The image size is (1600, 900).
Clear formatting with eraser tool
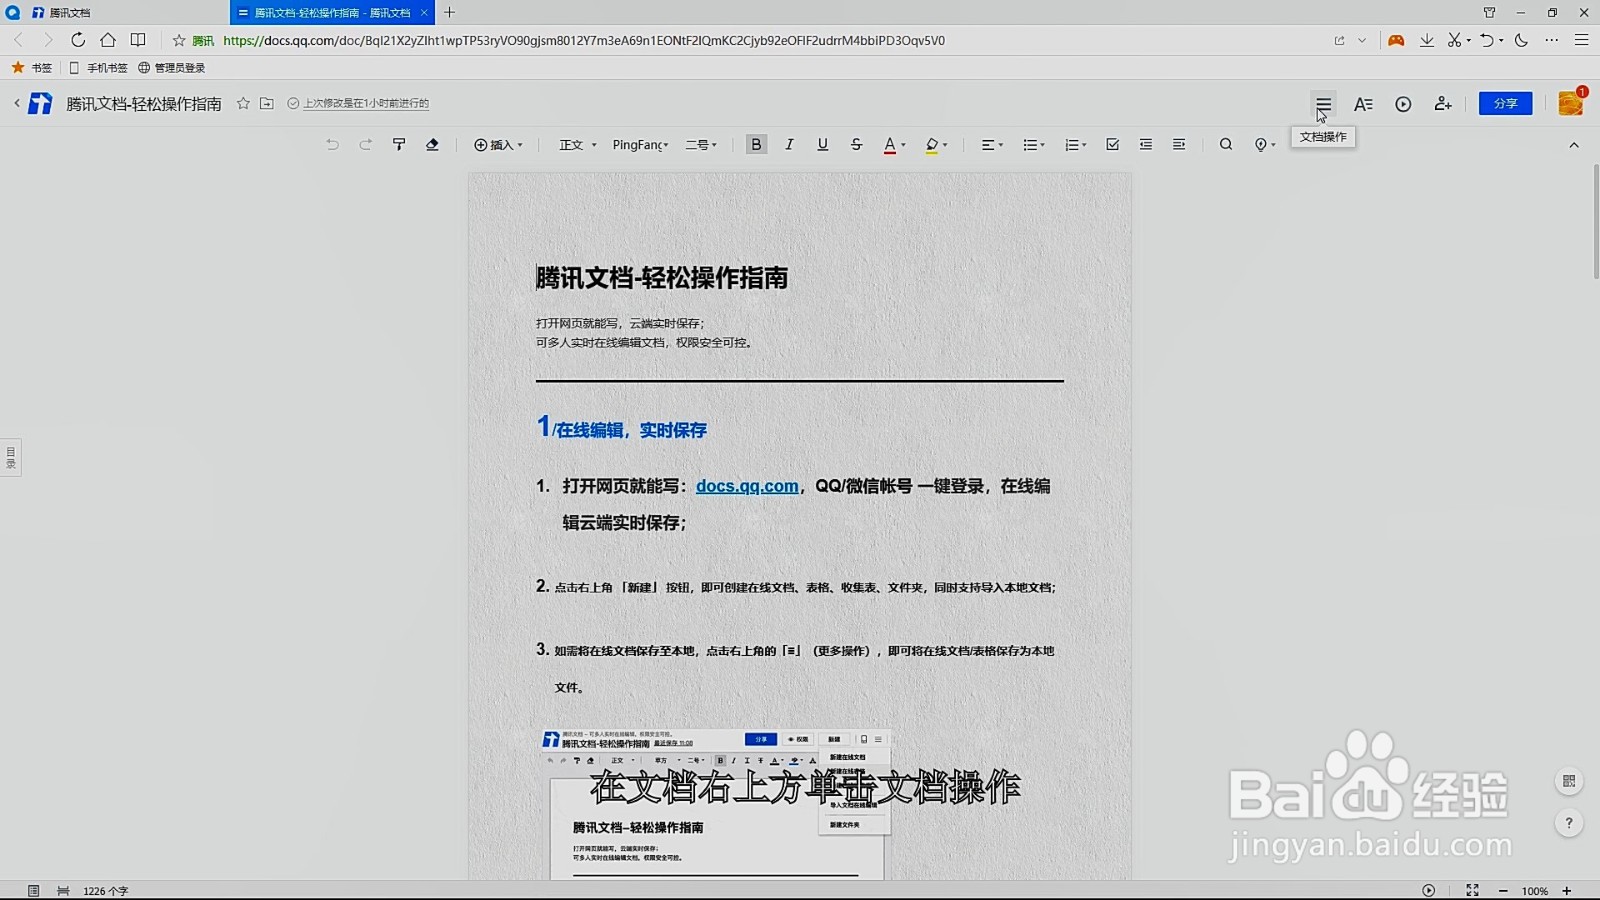[x=432, y=145]
